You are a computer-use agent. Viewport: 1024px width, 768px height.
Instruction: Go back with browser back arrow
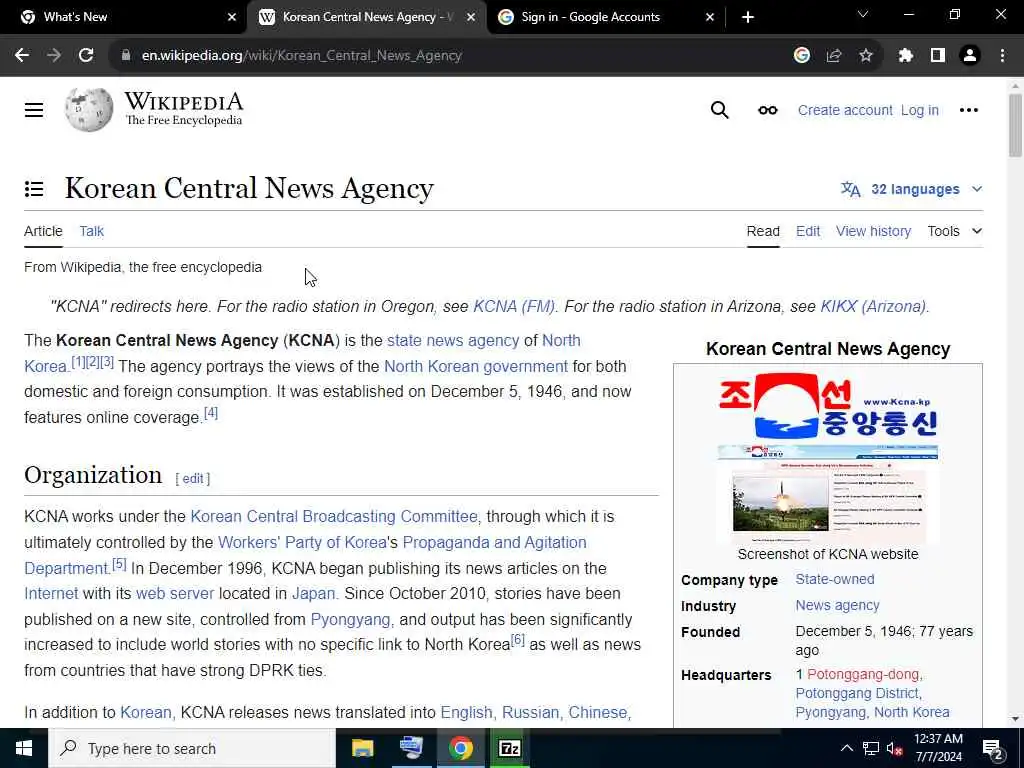pyautogui.click(x=22, y=56)
